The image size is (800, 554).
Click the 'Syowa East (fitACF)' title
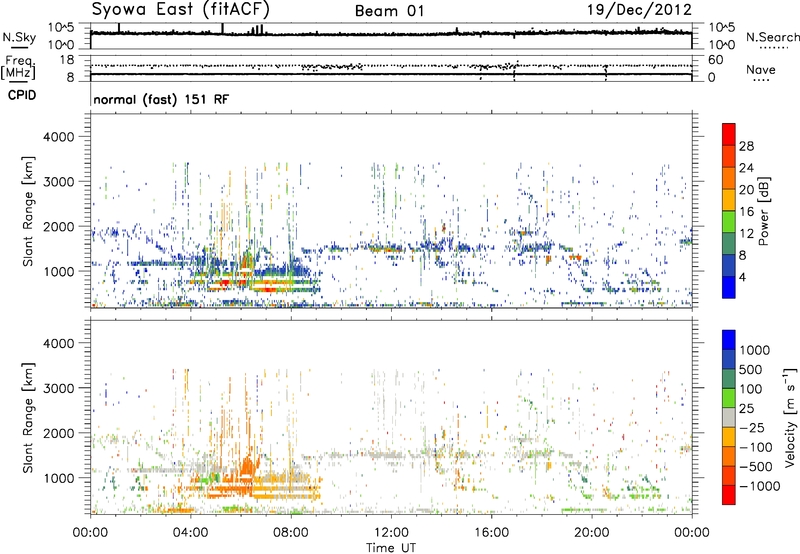pyautogui.click(x=181, y=9)
